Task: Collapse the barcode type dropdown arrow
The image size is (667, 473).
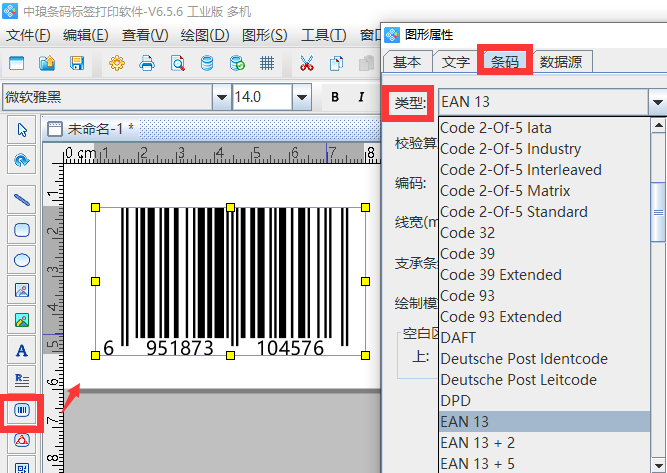Action: [657, 102]
